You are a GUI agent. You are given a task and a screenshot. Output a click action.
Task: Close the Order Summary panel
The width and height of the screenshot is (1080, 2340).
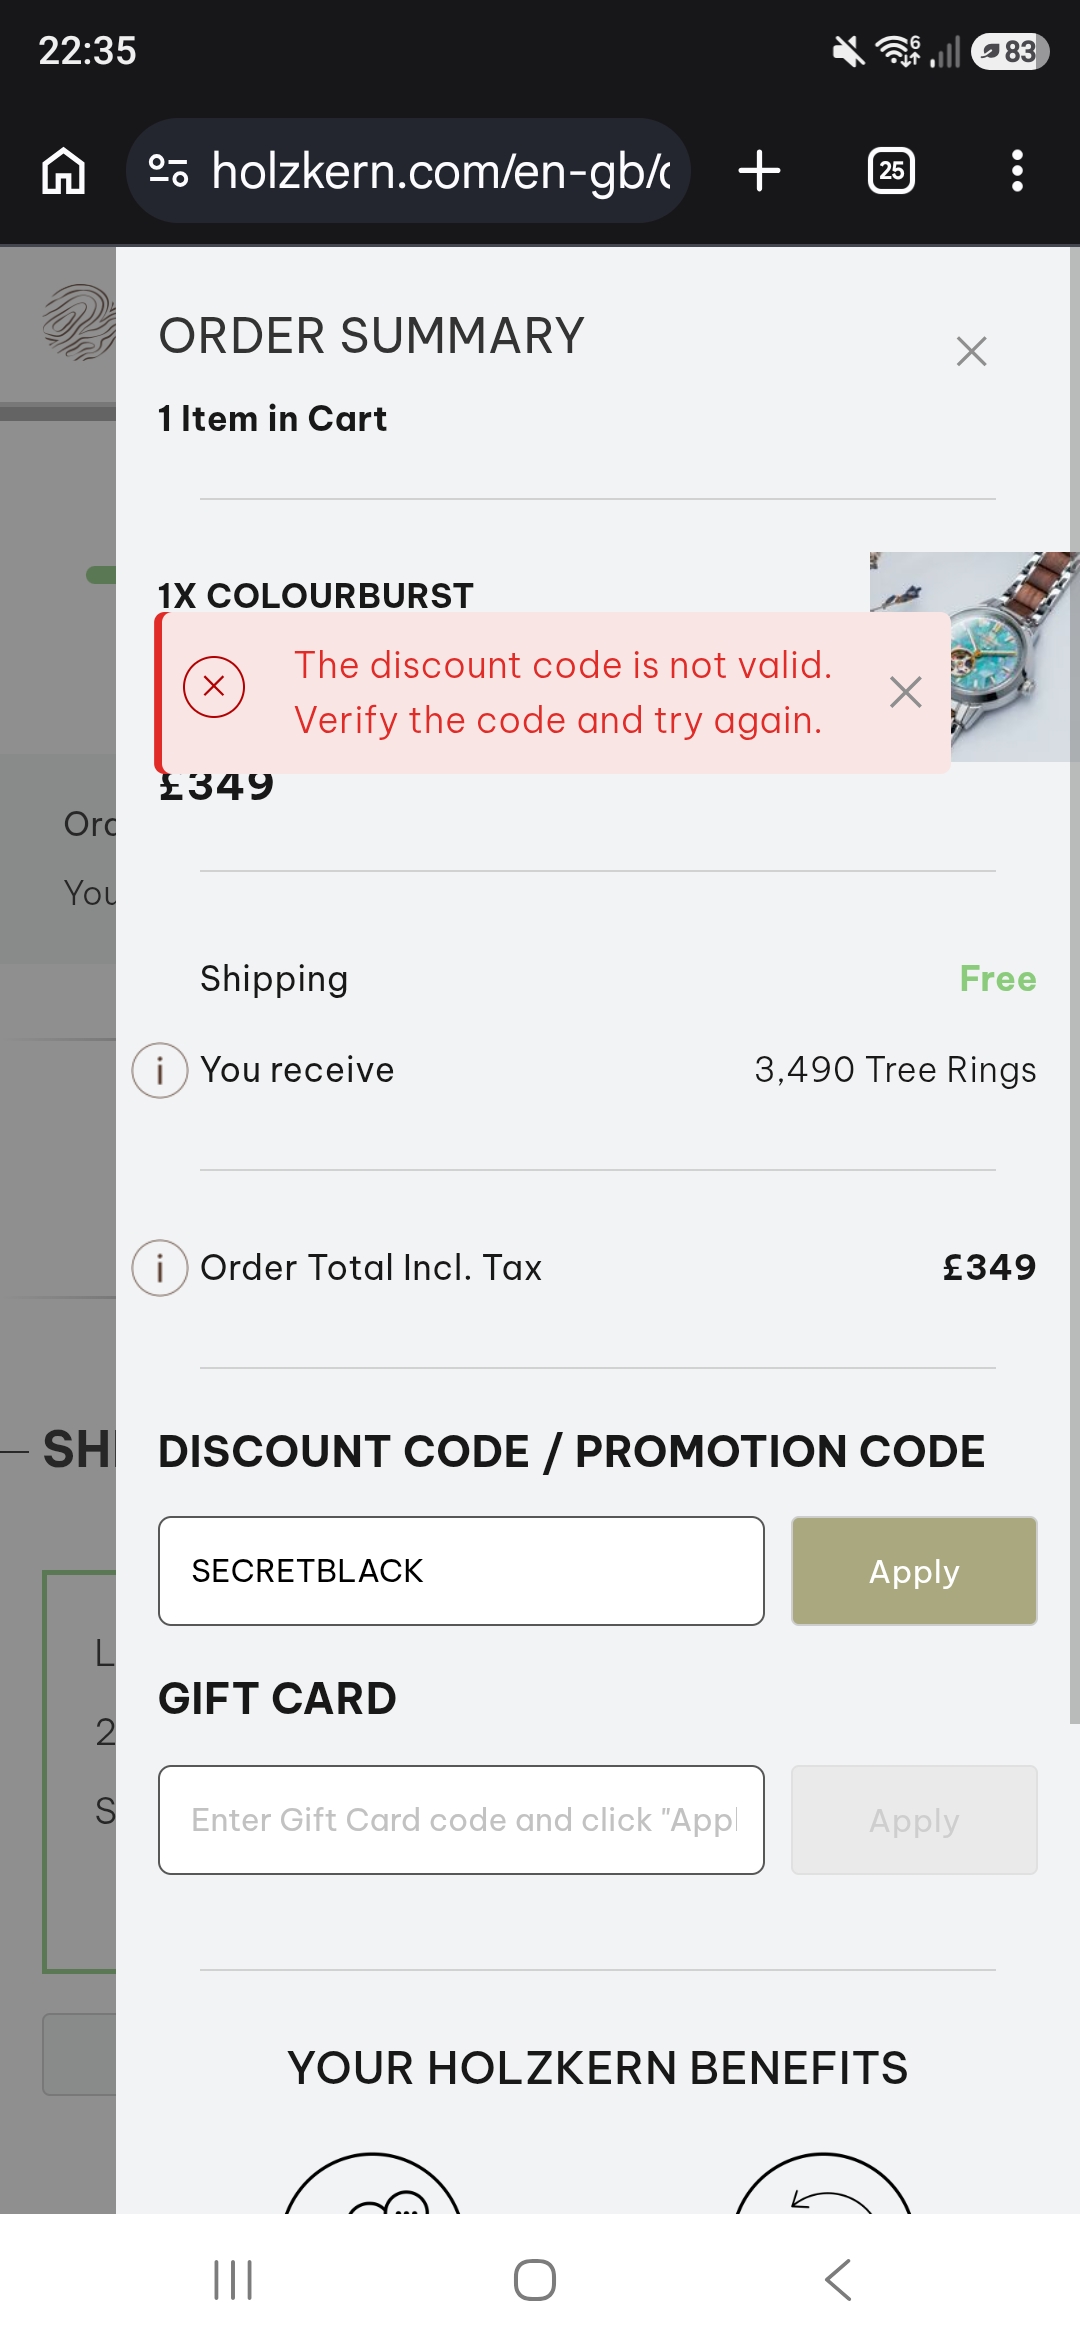point(971,351)
